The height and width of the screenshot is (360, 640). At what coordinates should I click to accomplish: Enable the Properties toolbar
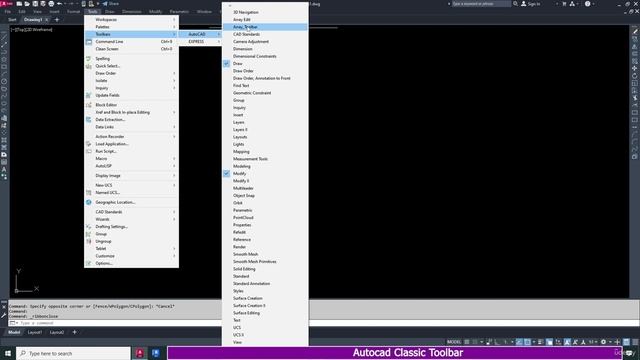tap(265, 225)
